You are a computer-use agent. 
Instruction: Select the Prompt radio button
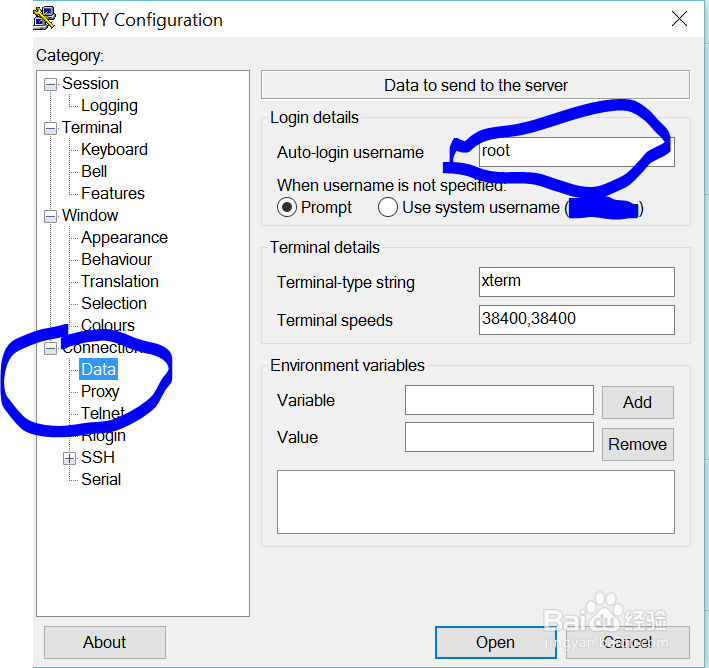287,208
